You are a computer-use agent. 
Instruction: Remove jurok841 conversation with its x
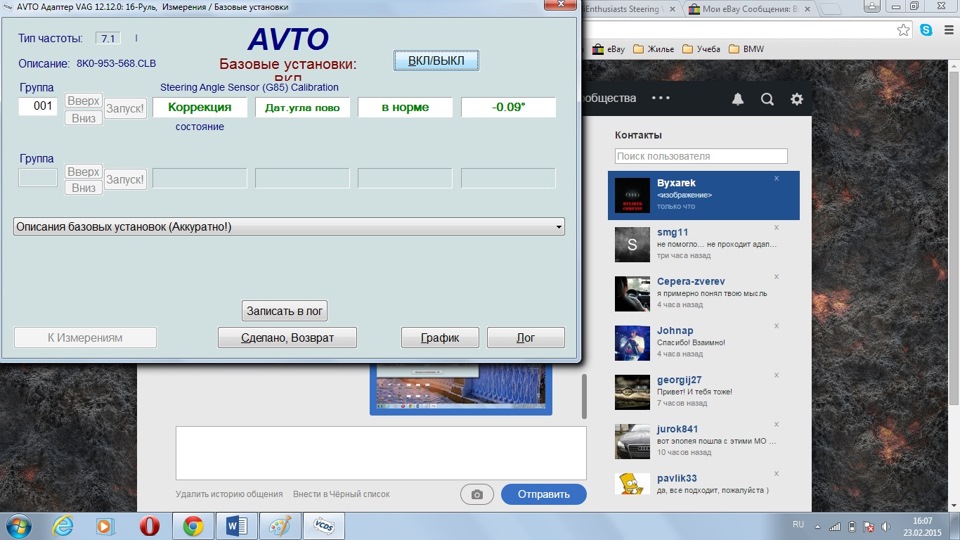pyautogui.click(x=776, y=424)
